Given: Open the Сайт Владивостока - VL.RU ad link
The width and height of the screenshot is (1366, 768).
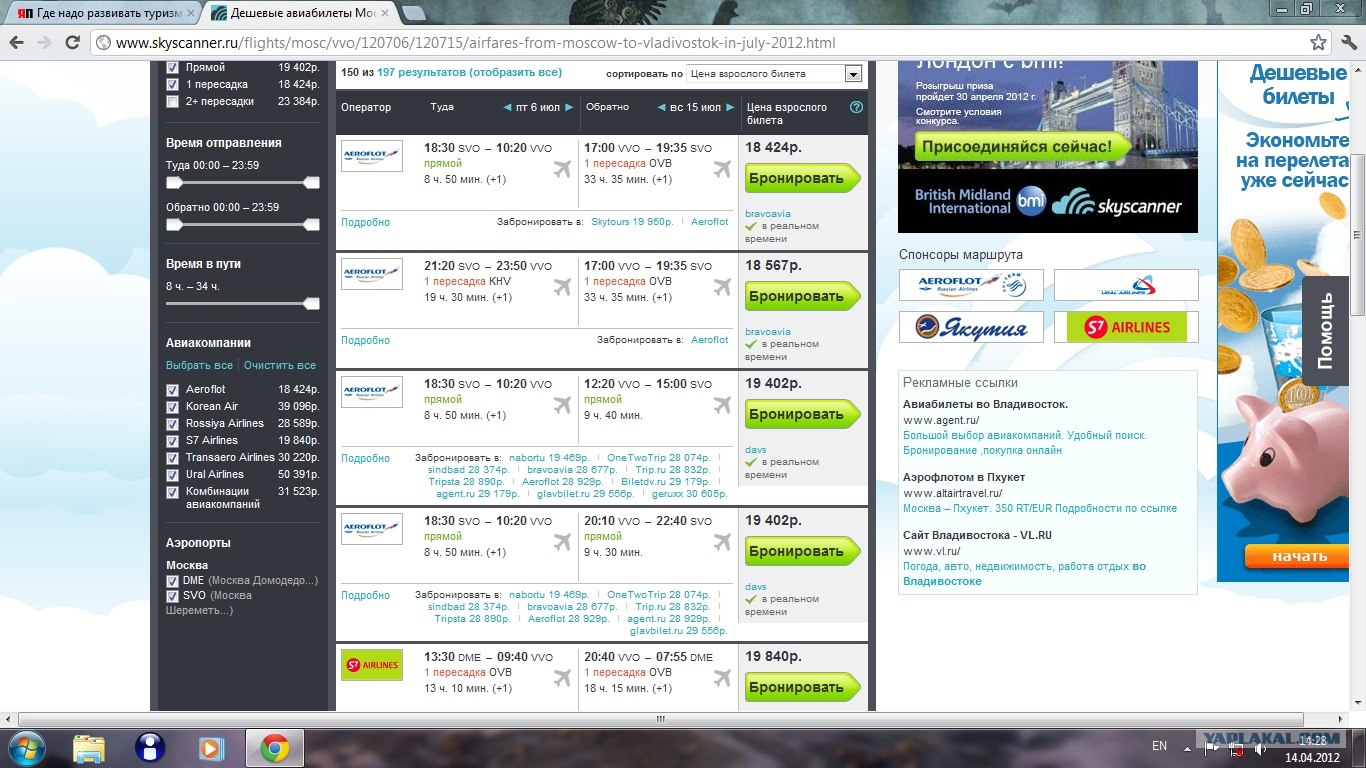Looking at the screenshot, I should pos(977,535).
